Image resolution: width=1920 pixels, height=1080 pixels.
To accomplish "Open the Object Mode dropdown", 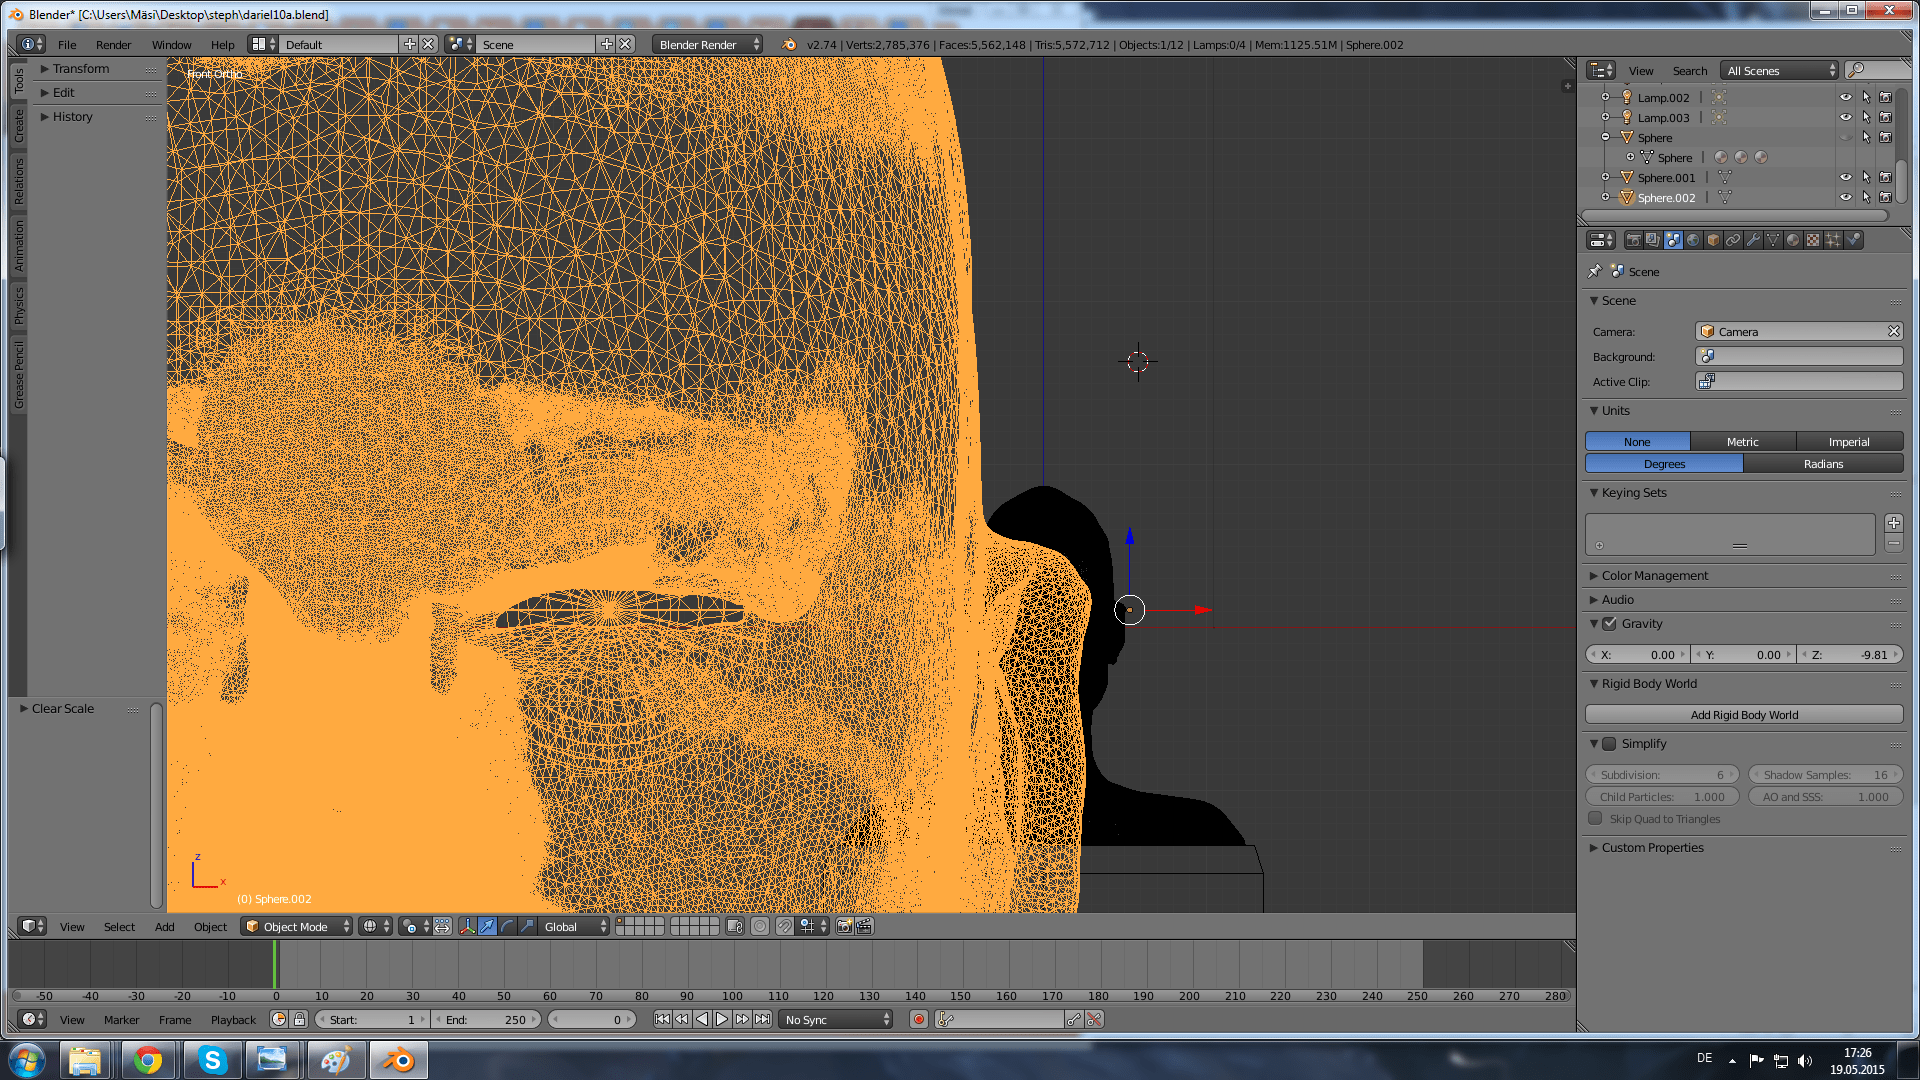I will pos(297,926).
